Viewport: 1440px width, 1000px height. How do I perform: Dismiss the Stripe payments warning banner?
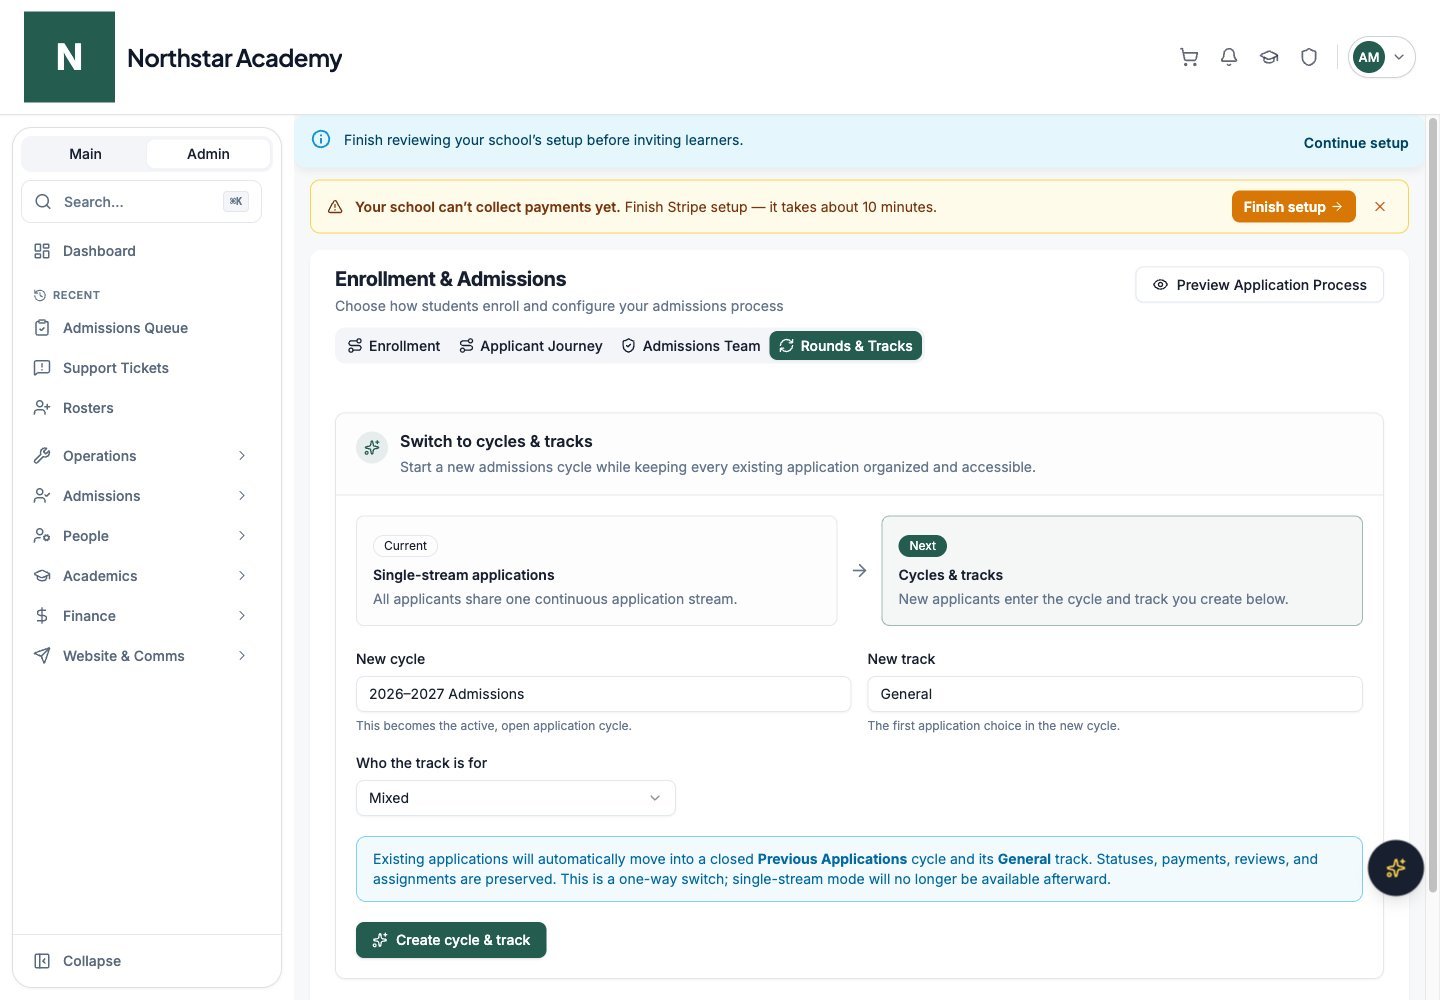coord(1380,207)
